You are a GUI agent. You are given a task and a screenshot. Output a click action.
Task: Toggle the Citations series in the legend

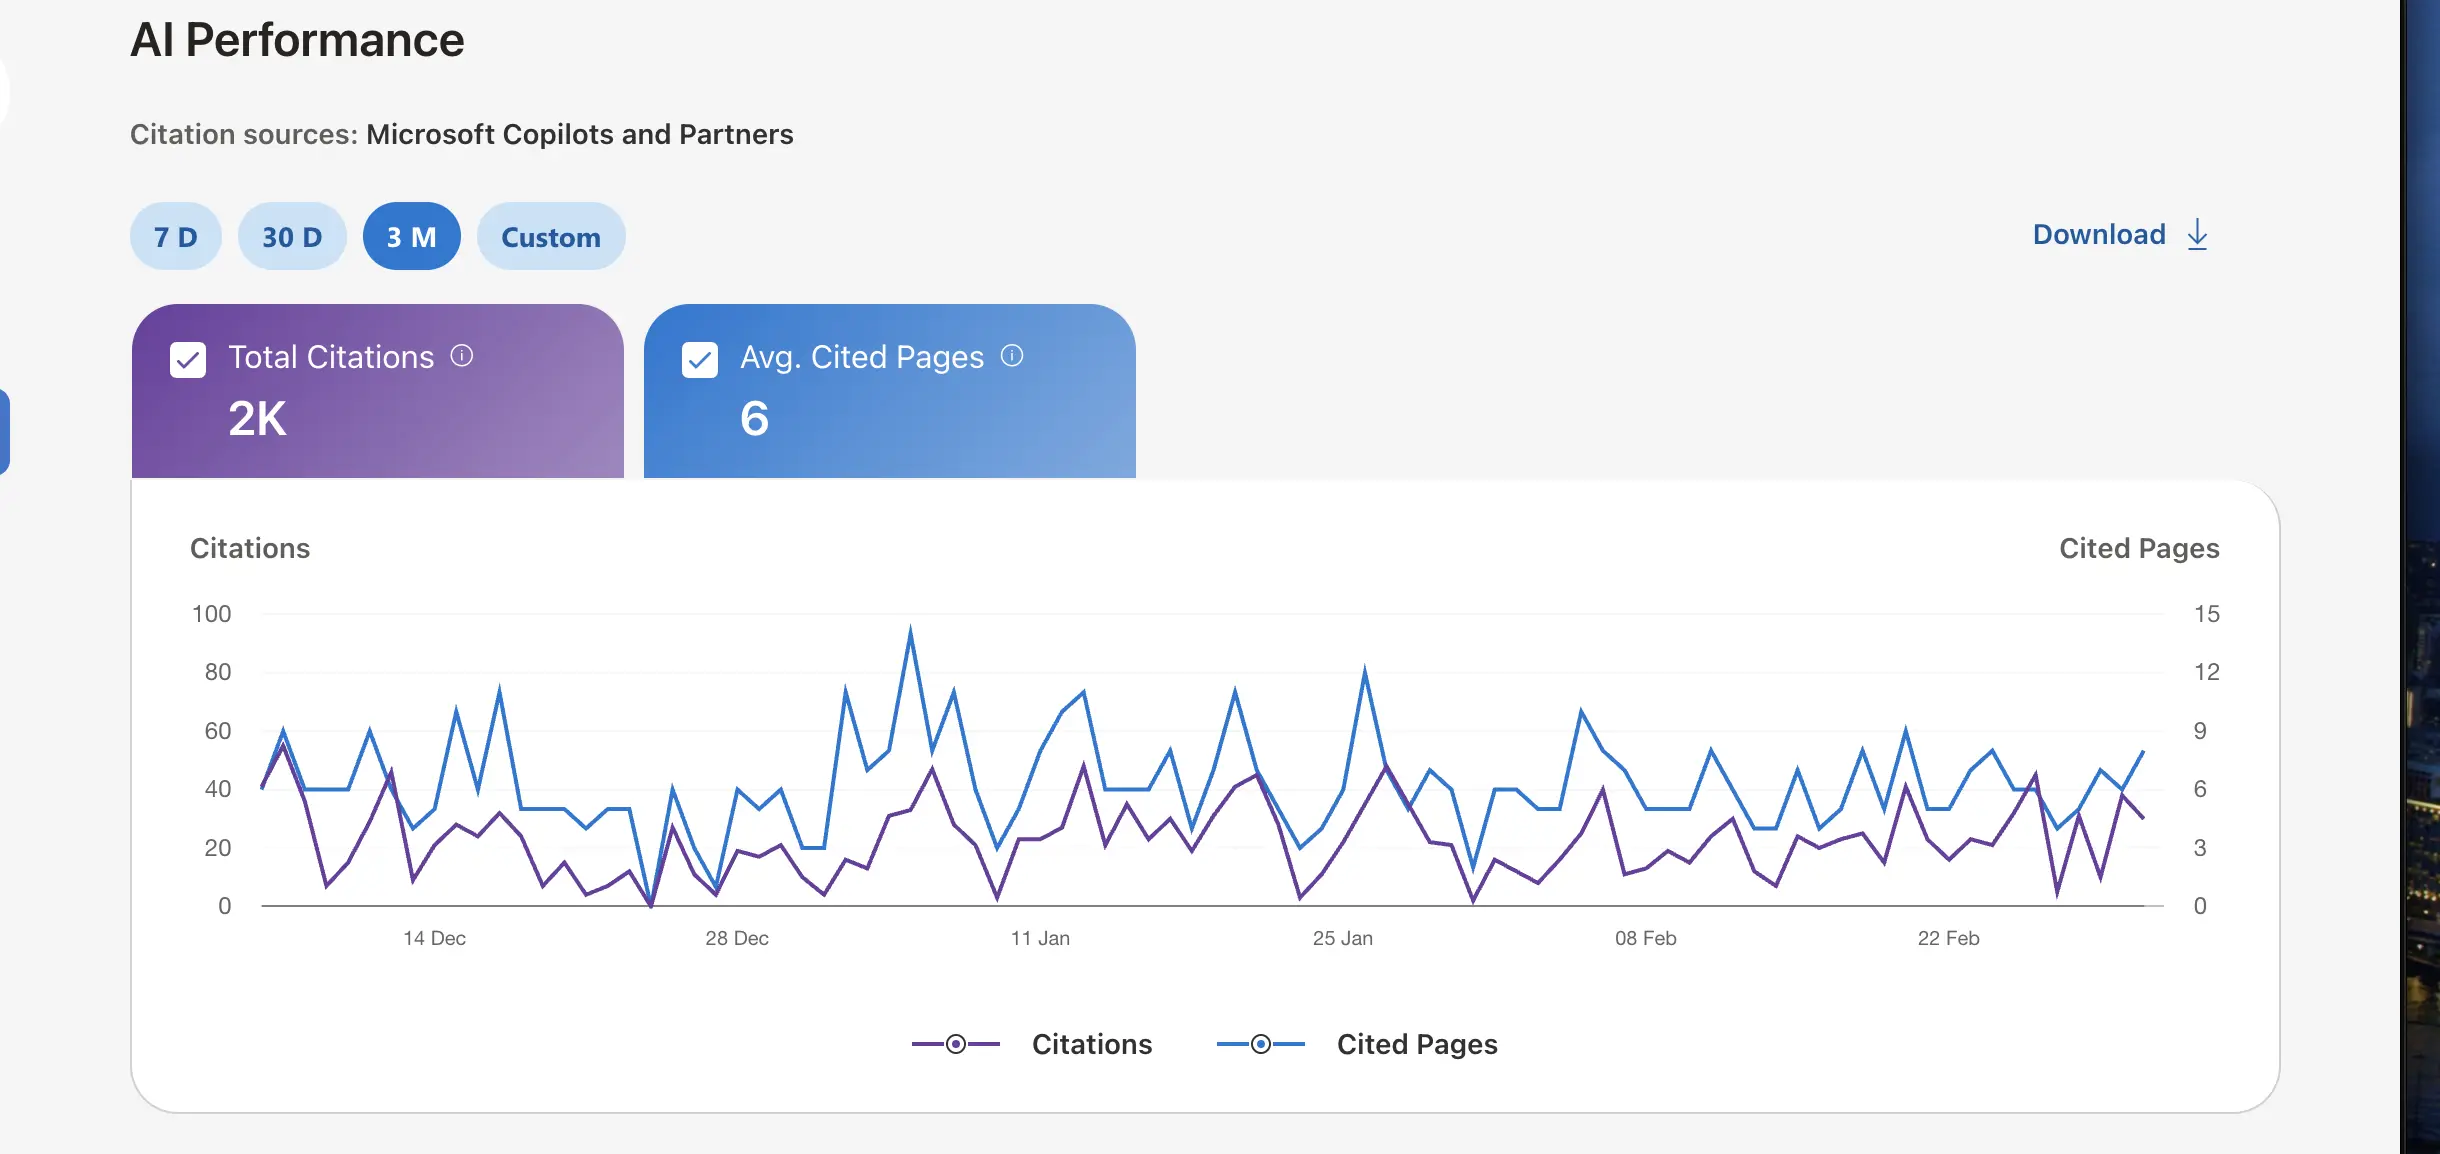1092,1043
